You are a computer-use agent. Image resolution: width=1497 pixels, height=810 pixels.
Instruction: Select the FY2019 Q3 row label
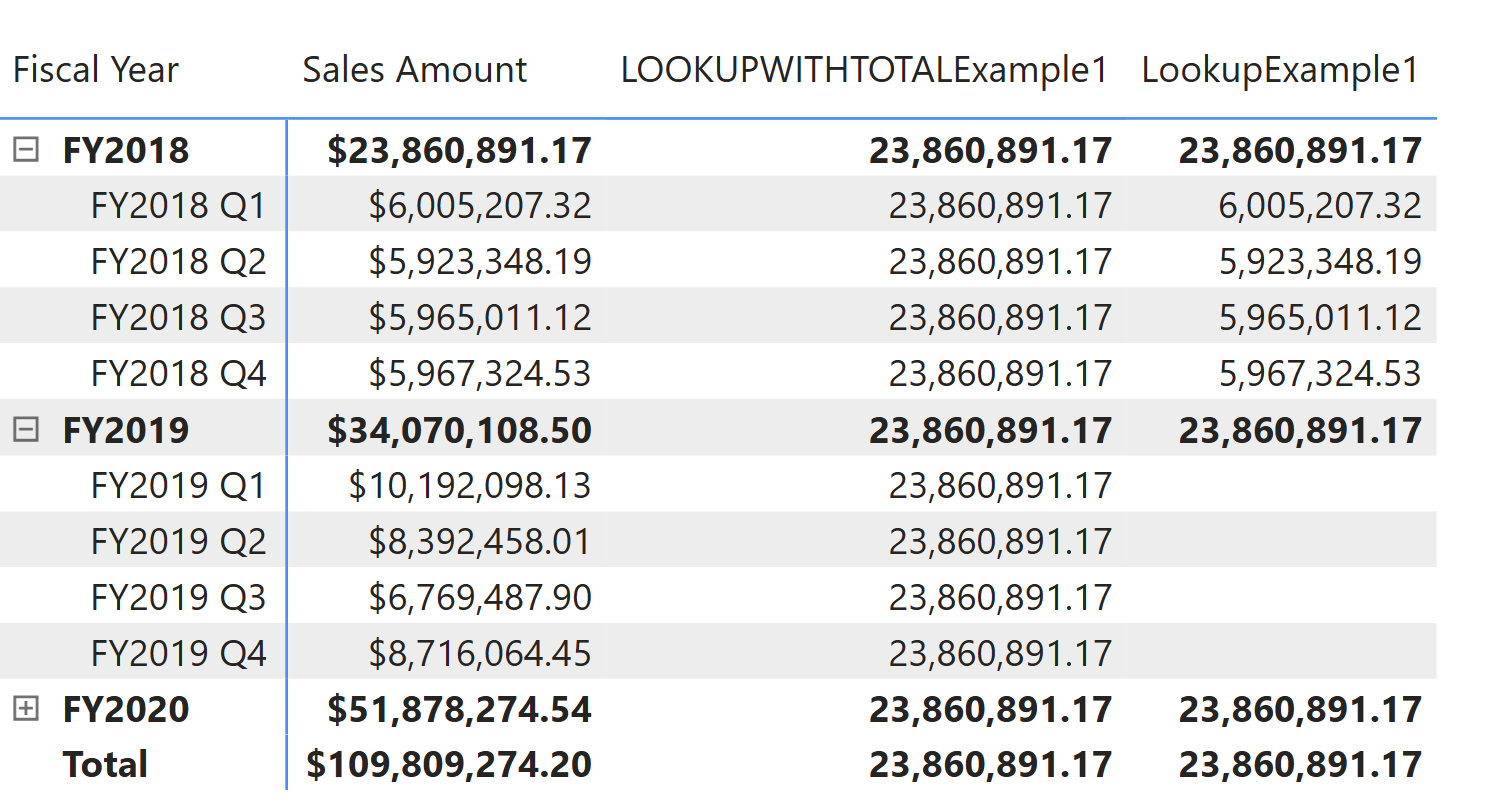179,597
